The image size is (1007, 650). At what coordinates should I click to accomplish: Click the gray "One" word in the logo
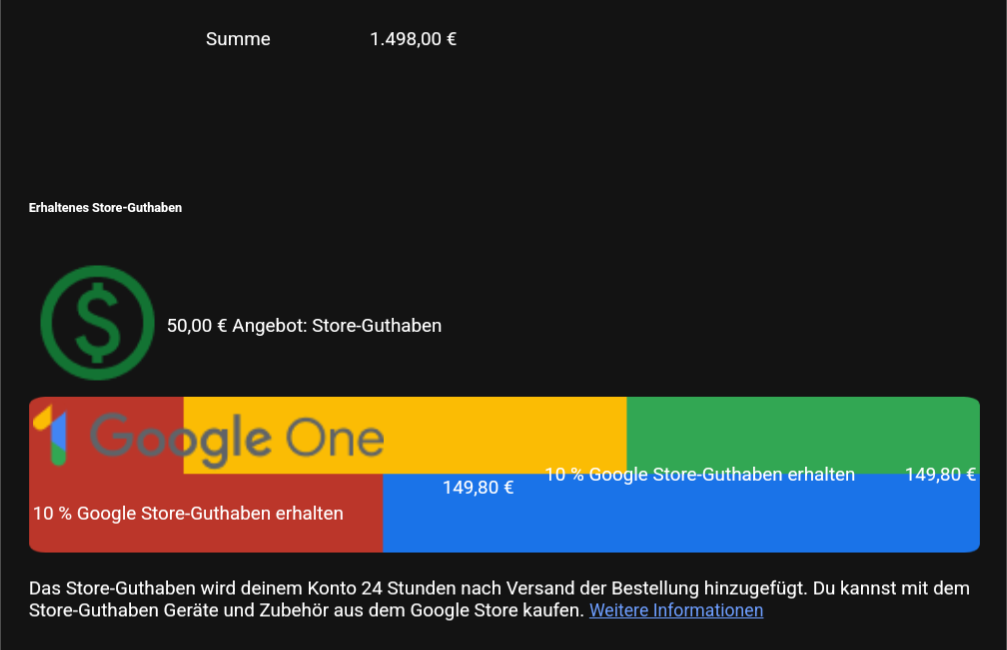tap(335, 438)
